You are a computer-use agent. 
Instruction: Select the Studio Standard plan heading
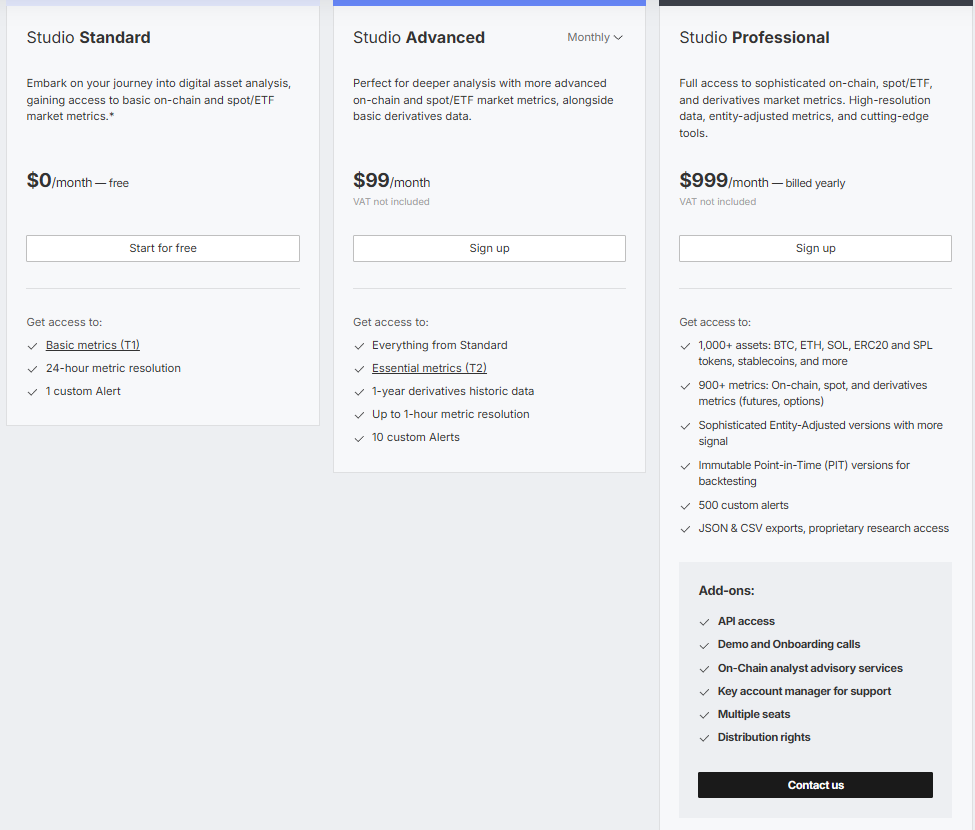(x=88, y=38)
